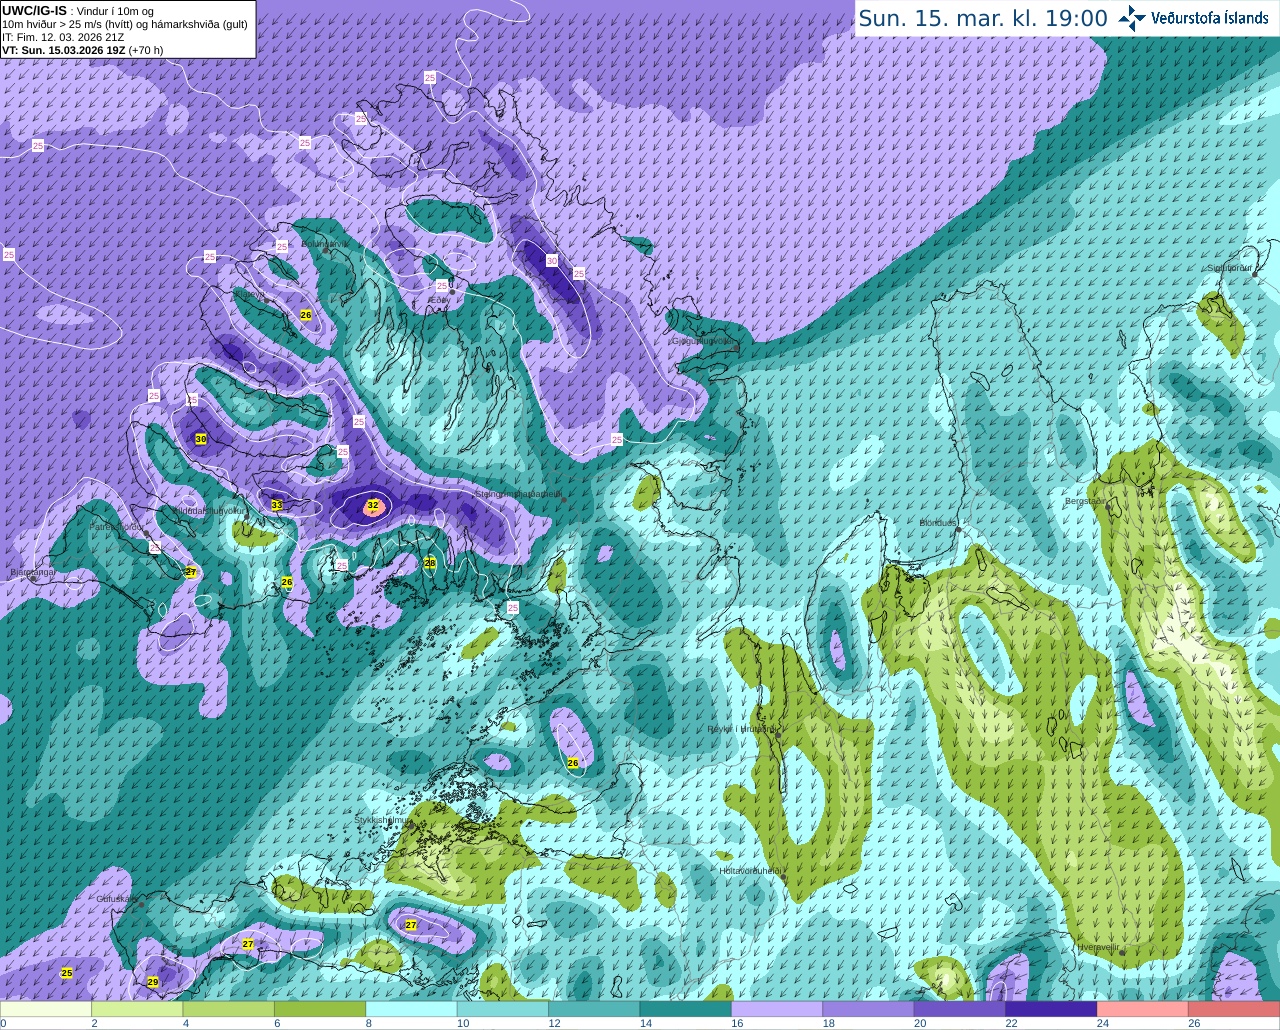Pick the dark teal 14–16 legend swatch
Viewport: 1280px width, 1030px height.
686,1009
